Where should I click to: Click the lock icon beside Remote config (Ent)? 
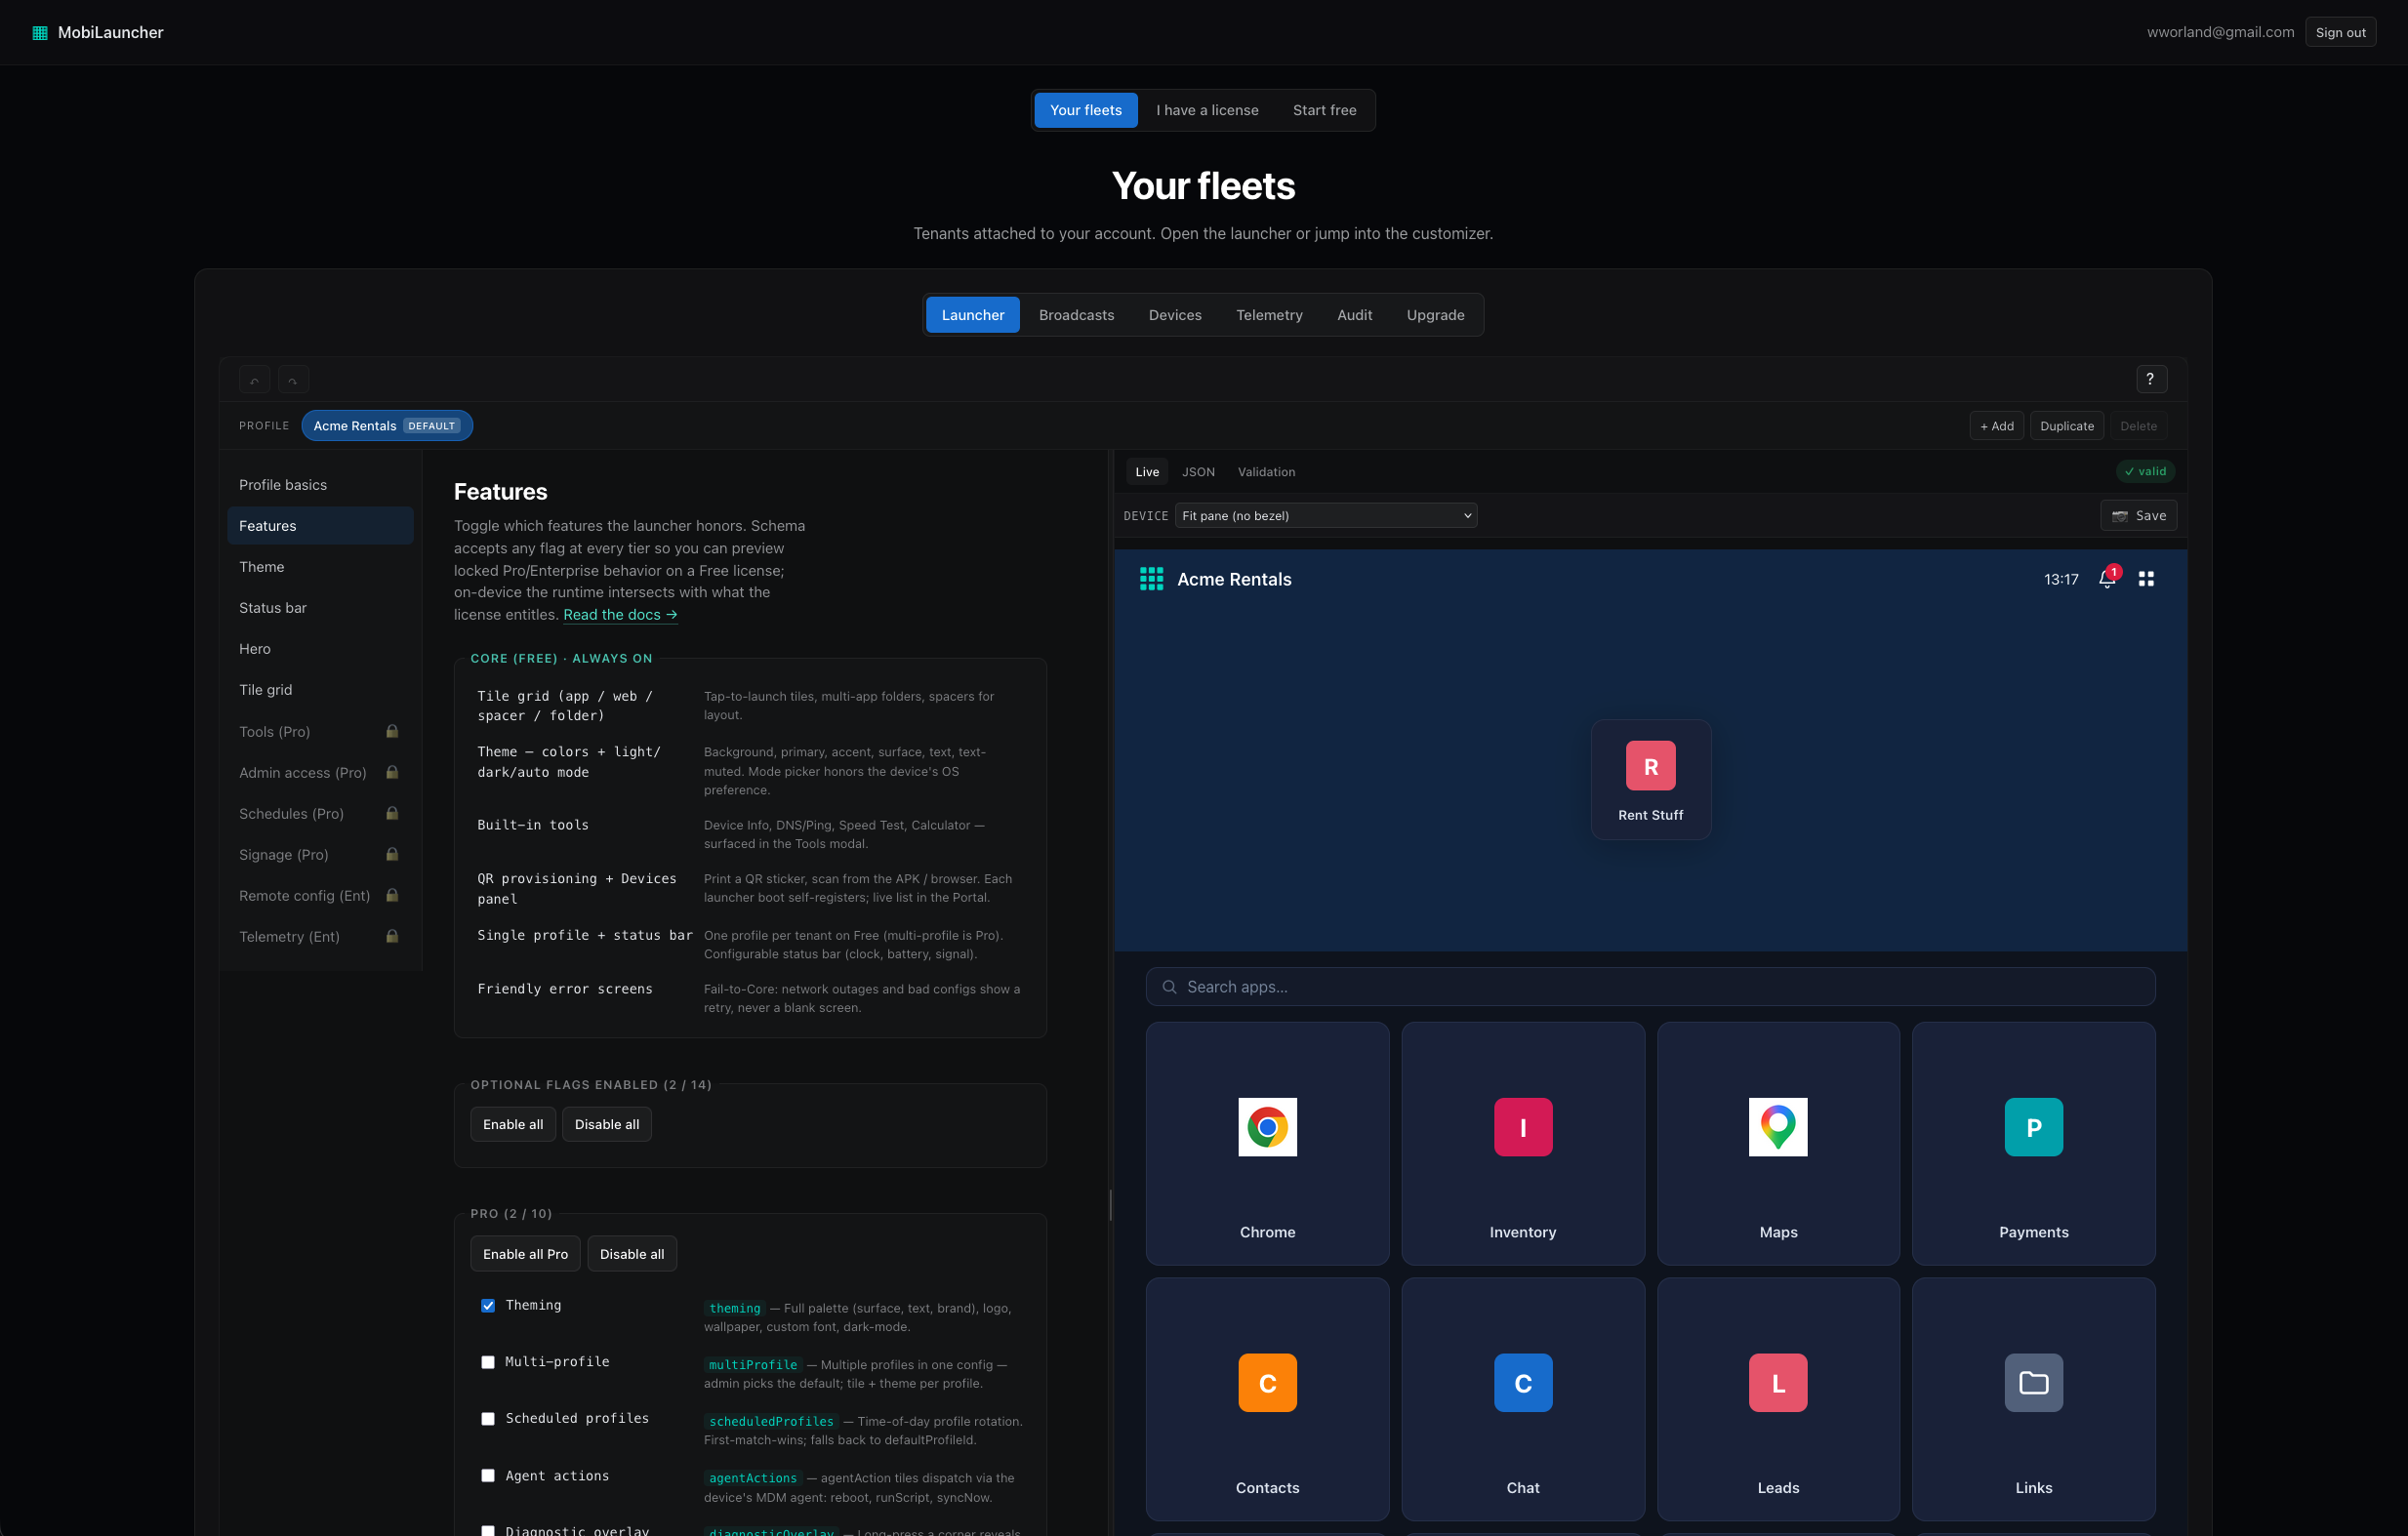coord(392,895)
